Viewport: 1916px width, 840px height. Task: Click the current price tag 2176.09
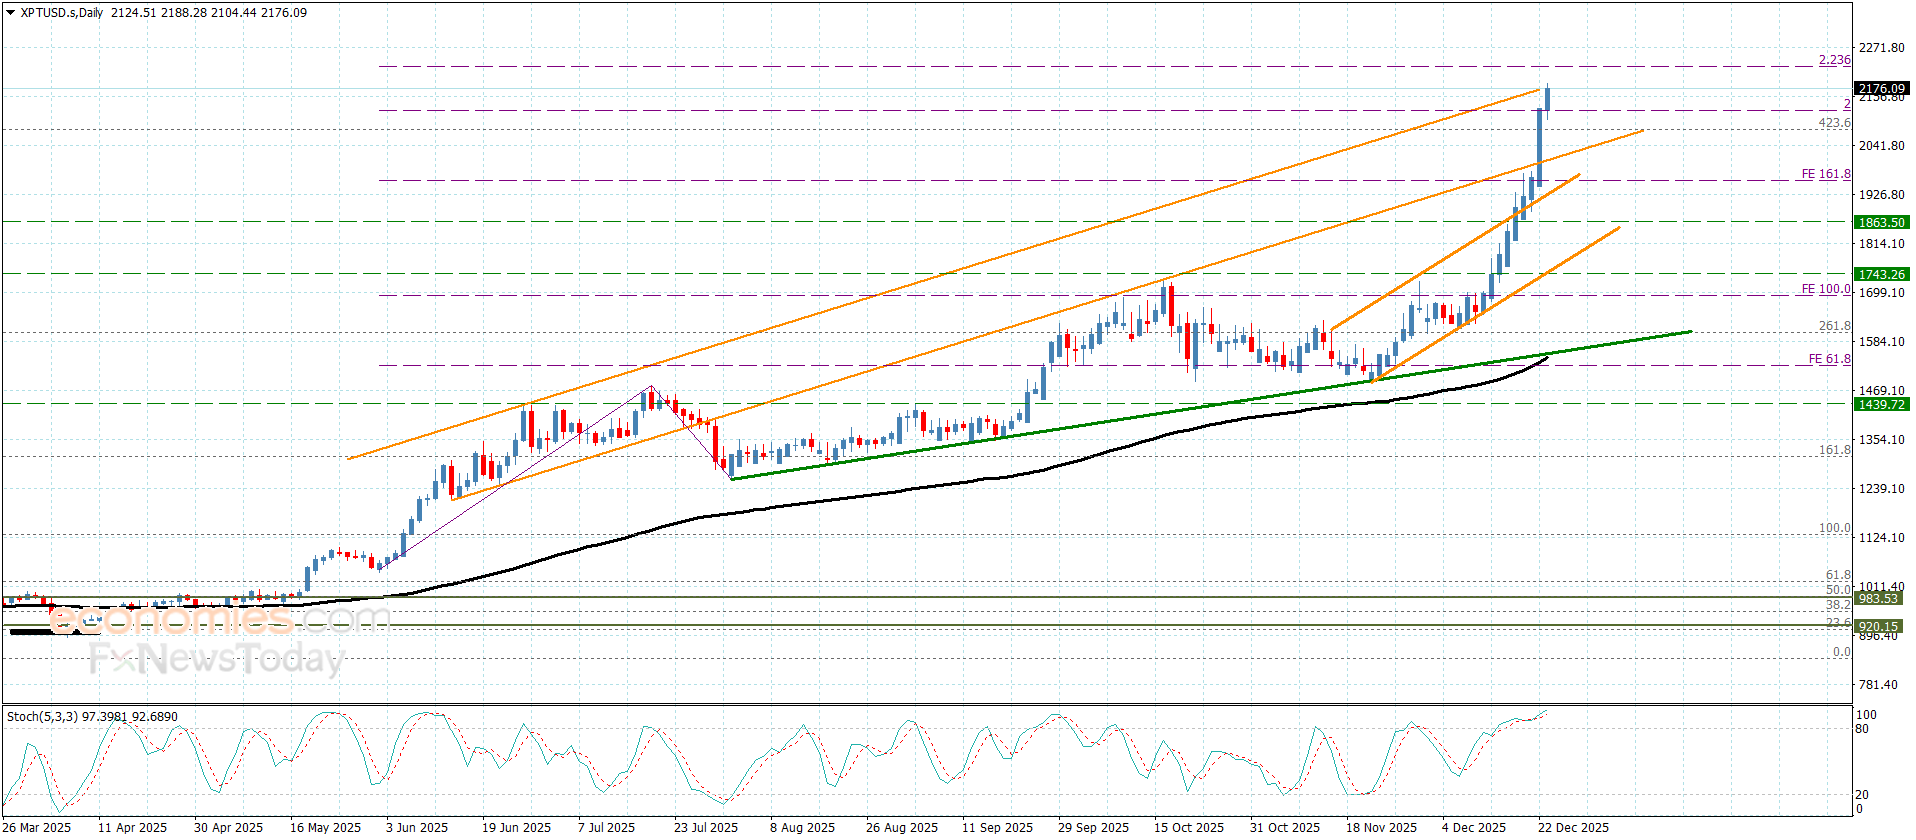pyautogui.click(x=1881, y=89)
